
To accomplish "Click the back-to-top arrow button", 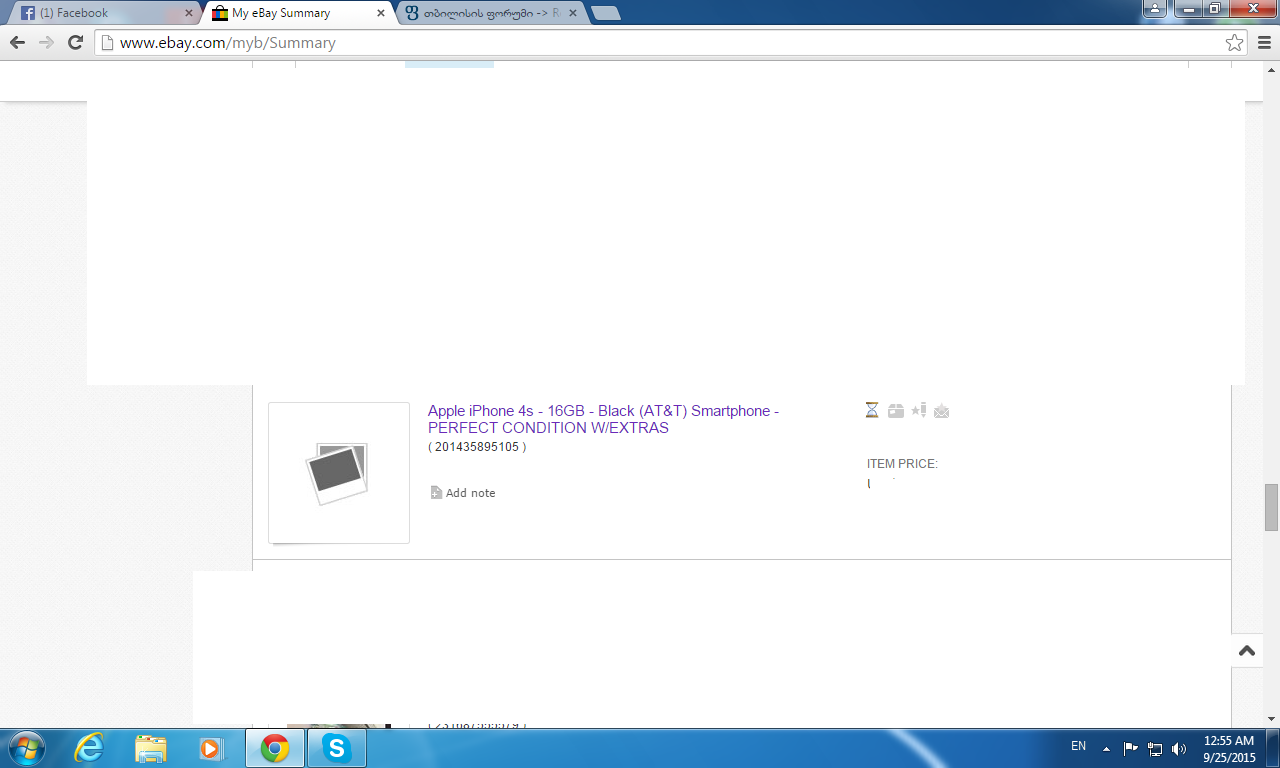I will 1247,651.
